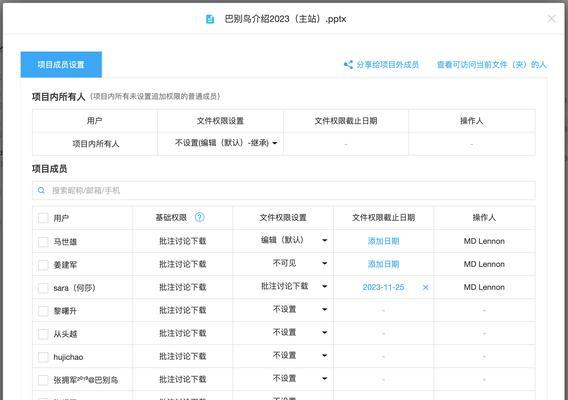Viewport: 568px width, 400px height.
Task: Click the 2023-11-25 deadline date for sara
Action: click(383, 287)
